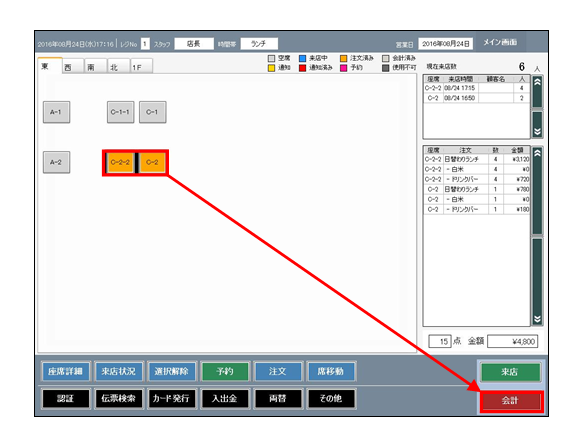Click the red 通知済み legend swatch
Image resolution: width=581 pixels, height=441 pixels.
303,68
